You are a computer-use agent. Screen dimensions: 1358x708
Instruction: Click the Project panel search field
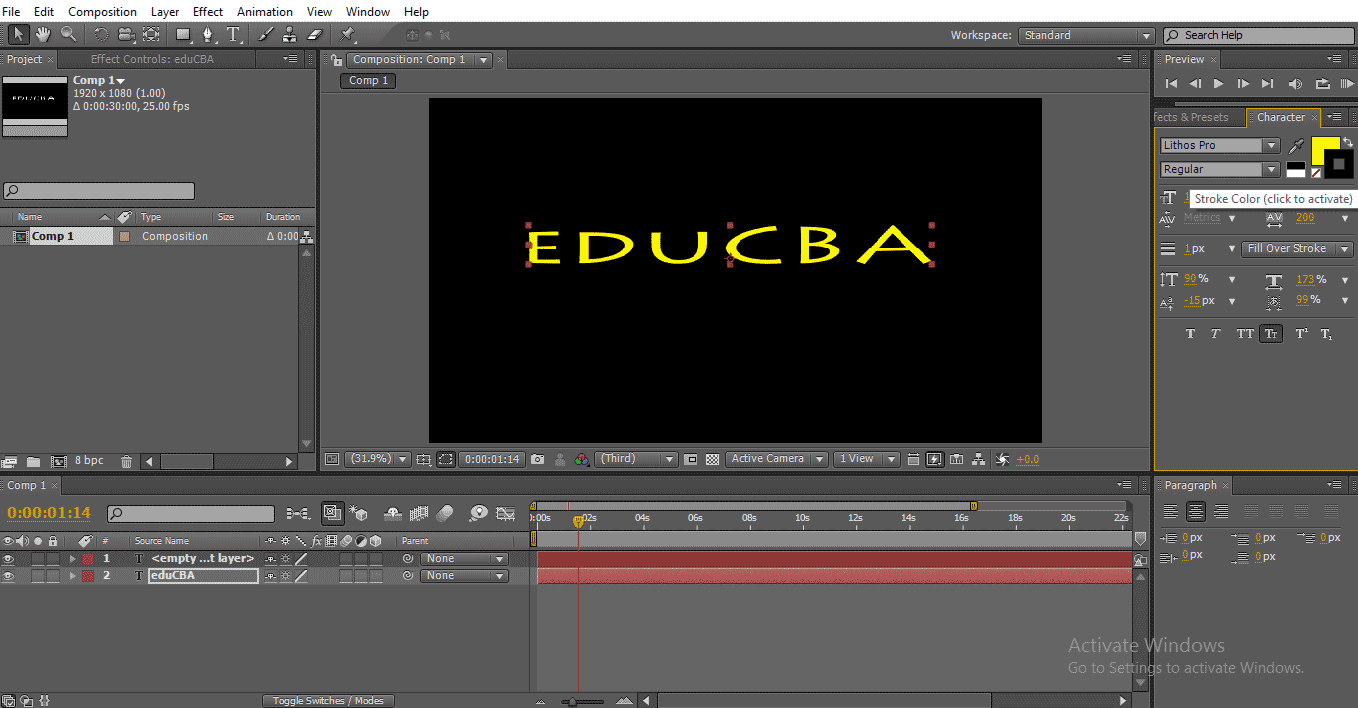(99, 191)
